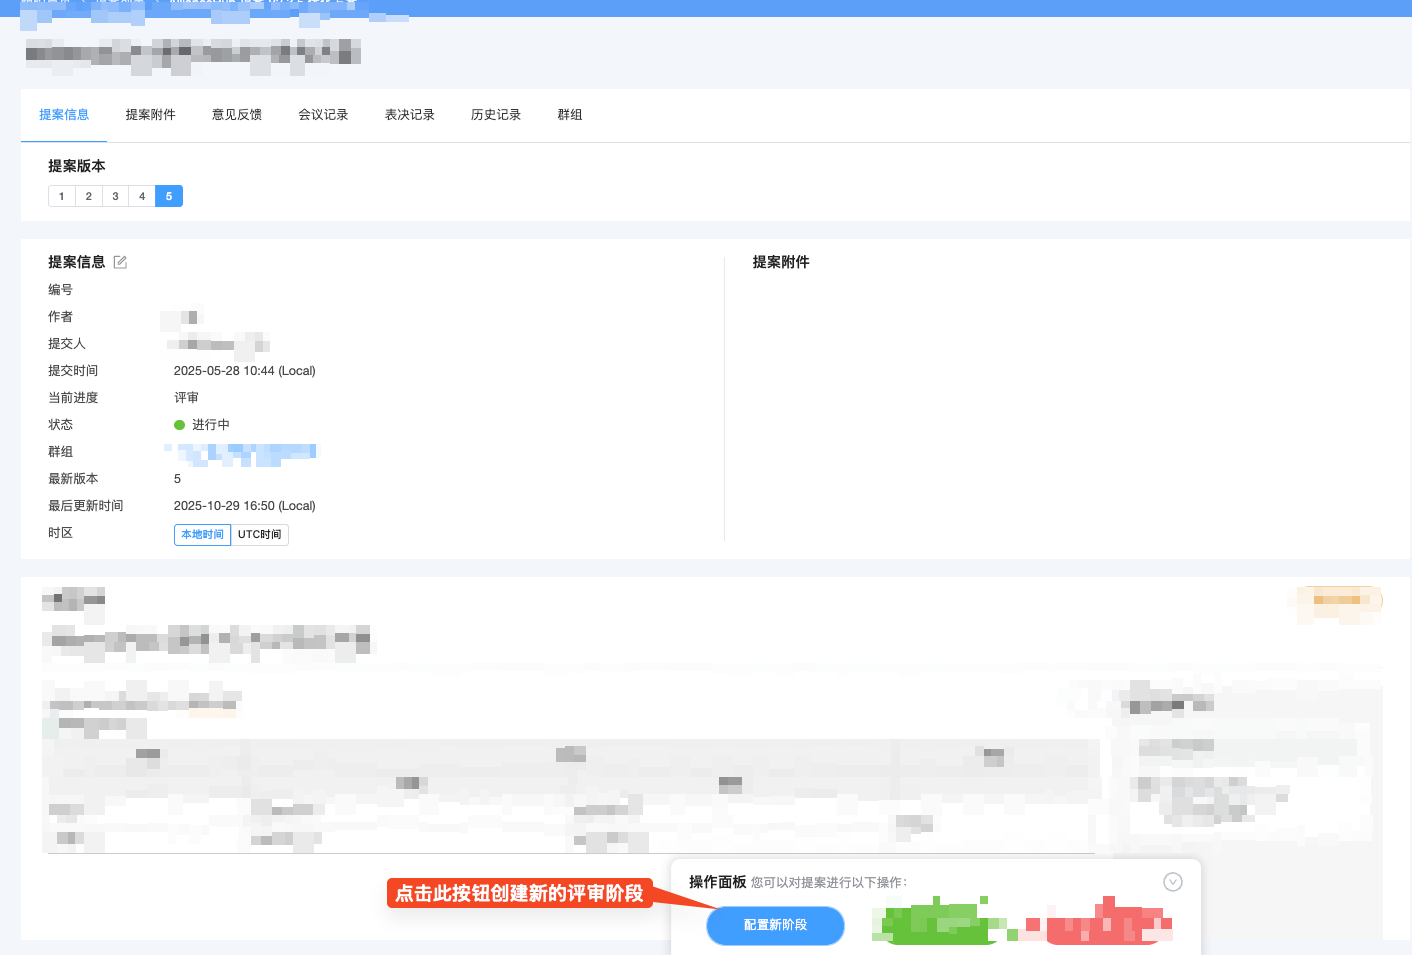The height and width of the screenshot is (955, 1412).
Task: View proposal version 4
Action: tap(142, 196)
